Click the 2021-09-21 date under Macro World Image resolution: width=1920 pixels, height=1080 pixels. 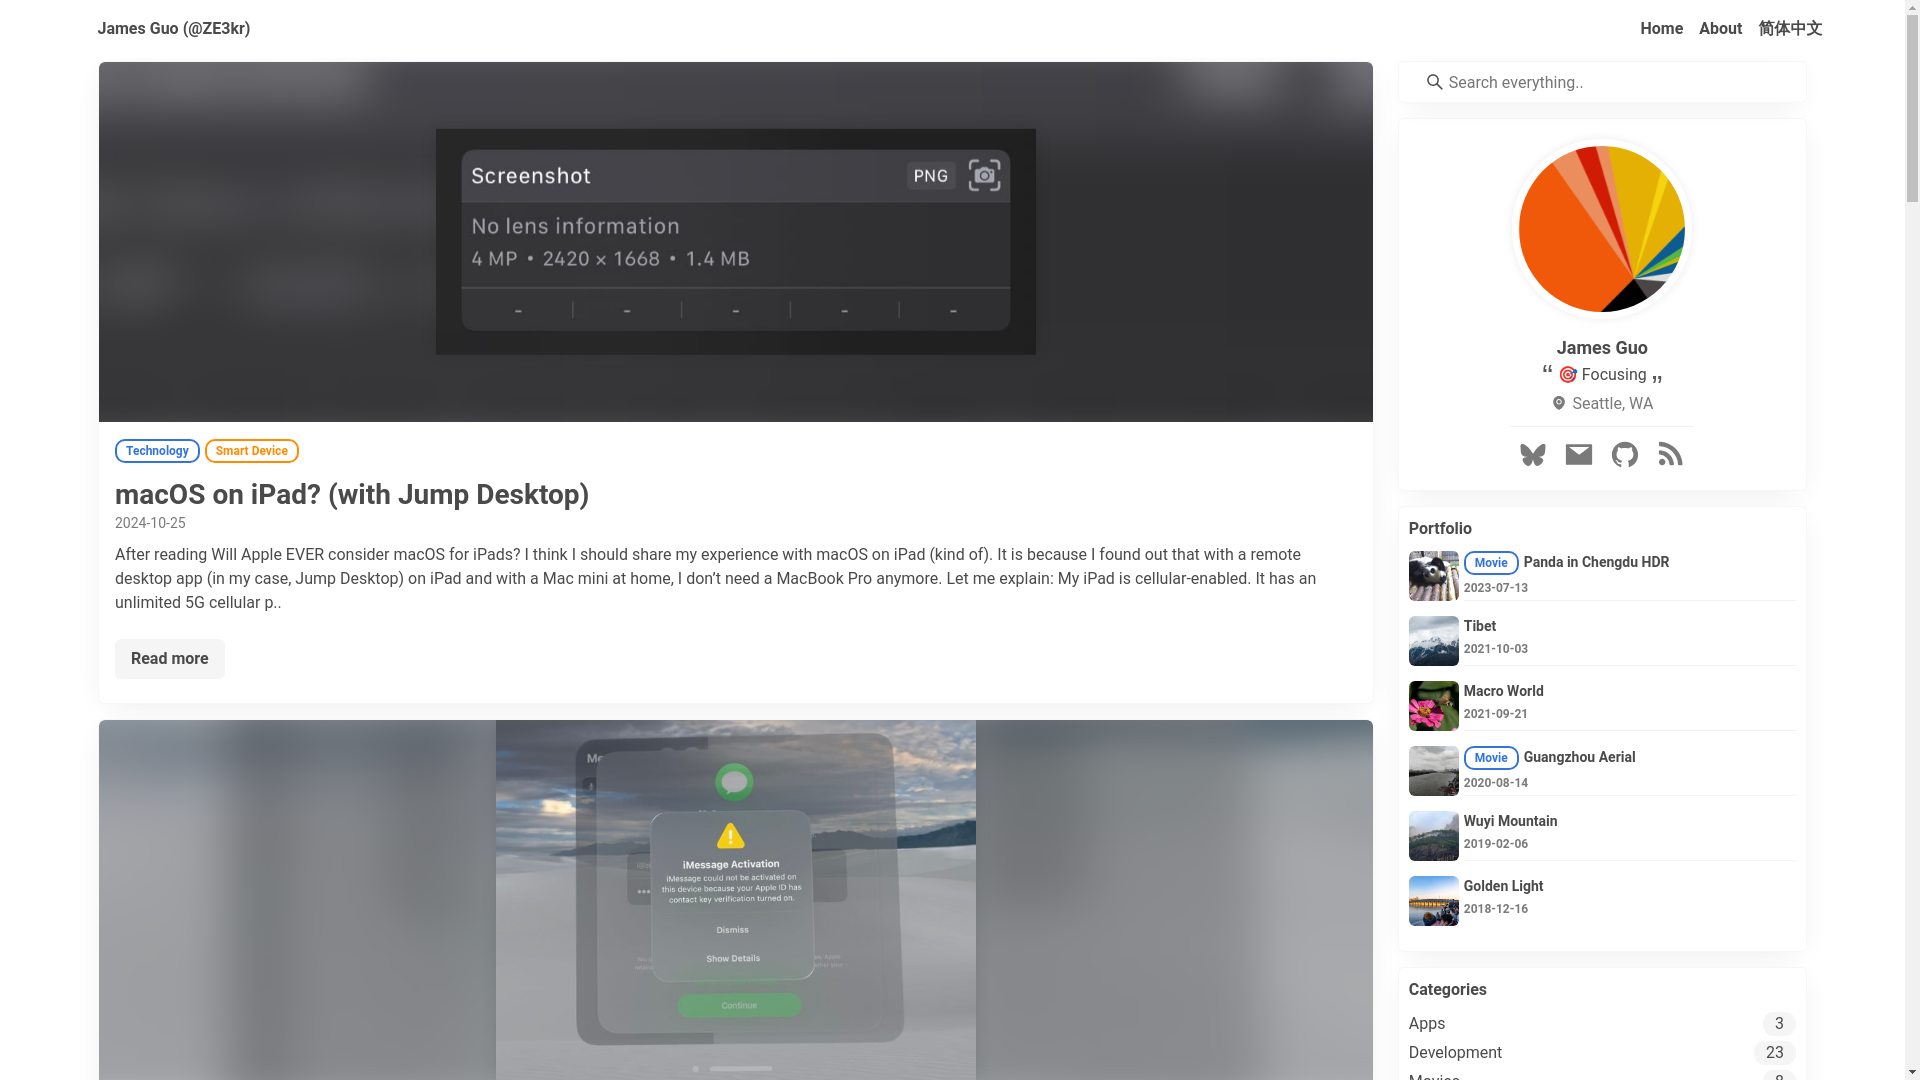pyautogui.click(x=1496, y=714)
